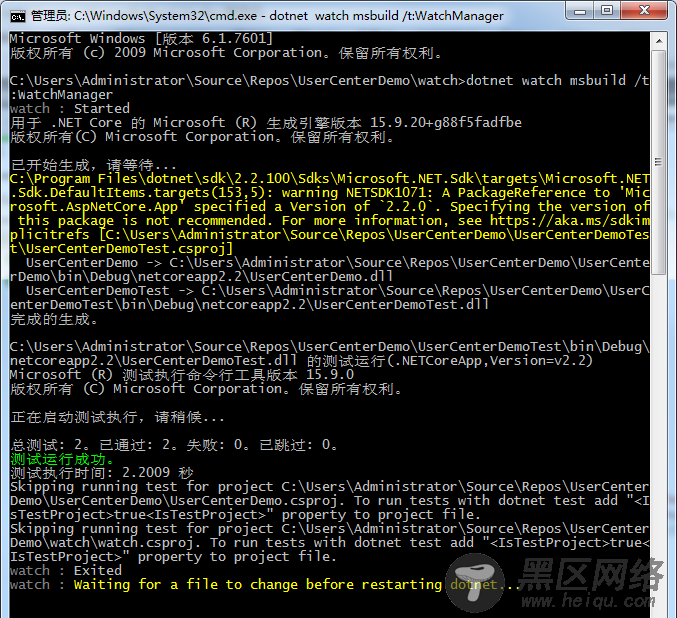677x618 pixels.
Task: Click 'Demo\watch\watch.csproj' skipping message line
Action: pyautogui.click(x=329, y=543)
